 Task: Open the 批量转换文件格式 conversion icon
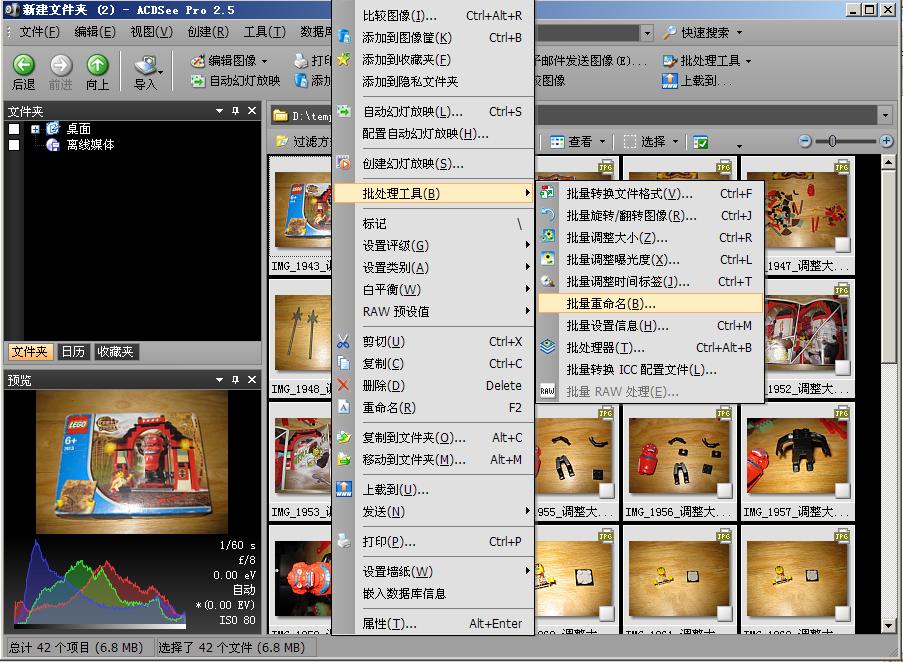pos(547,192)
